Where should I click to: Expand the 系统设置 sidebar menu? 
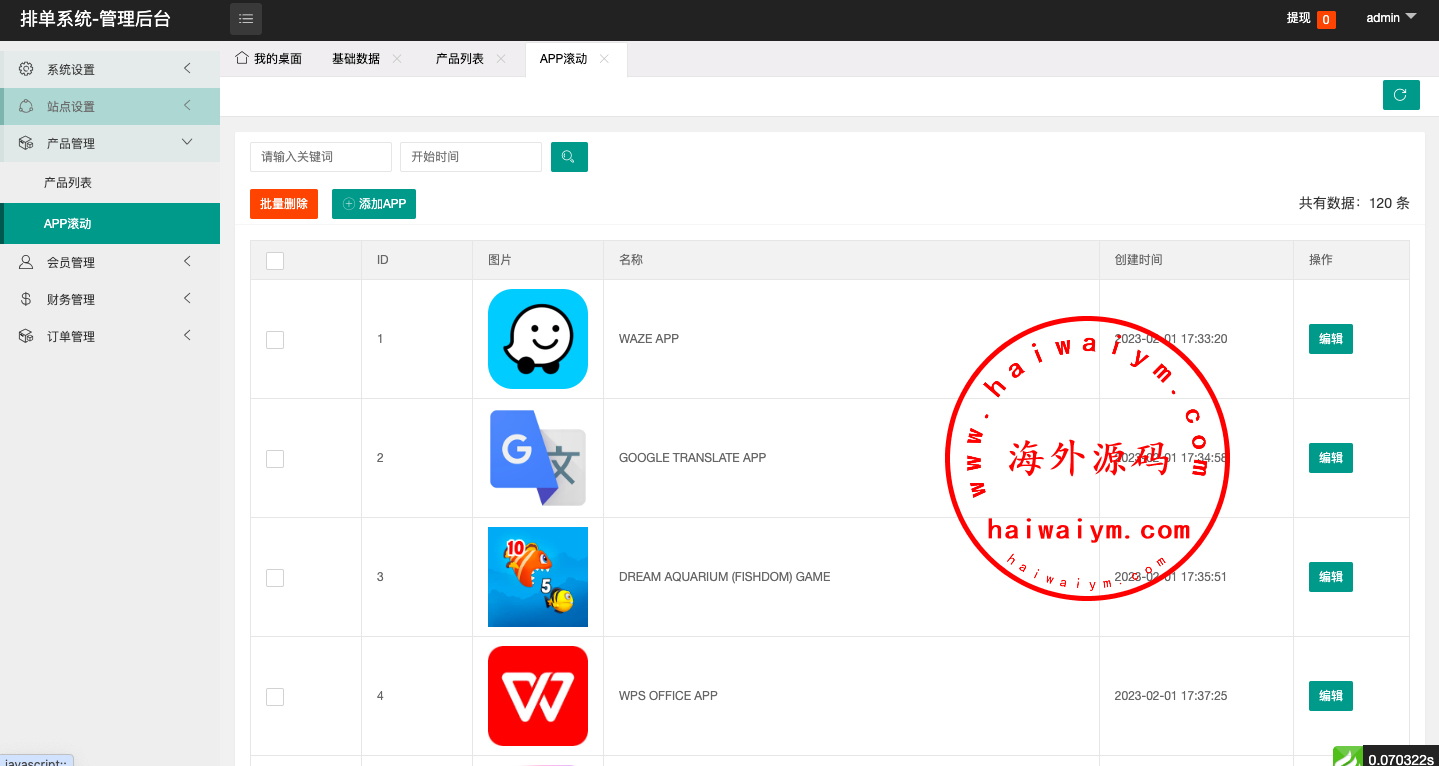pyautogui.click(x=110, y=69)
